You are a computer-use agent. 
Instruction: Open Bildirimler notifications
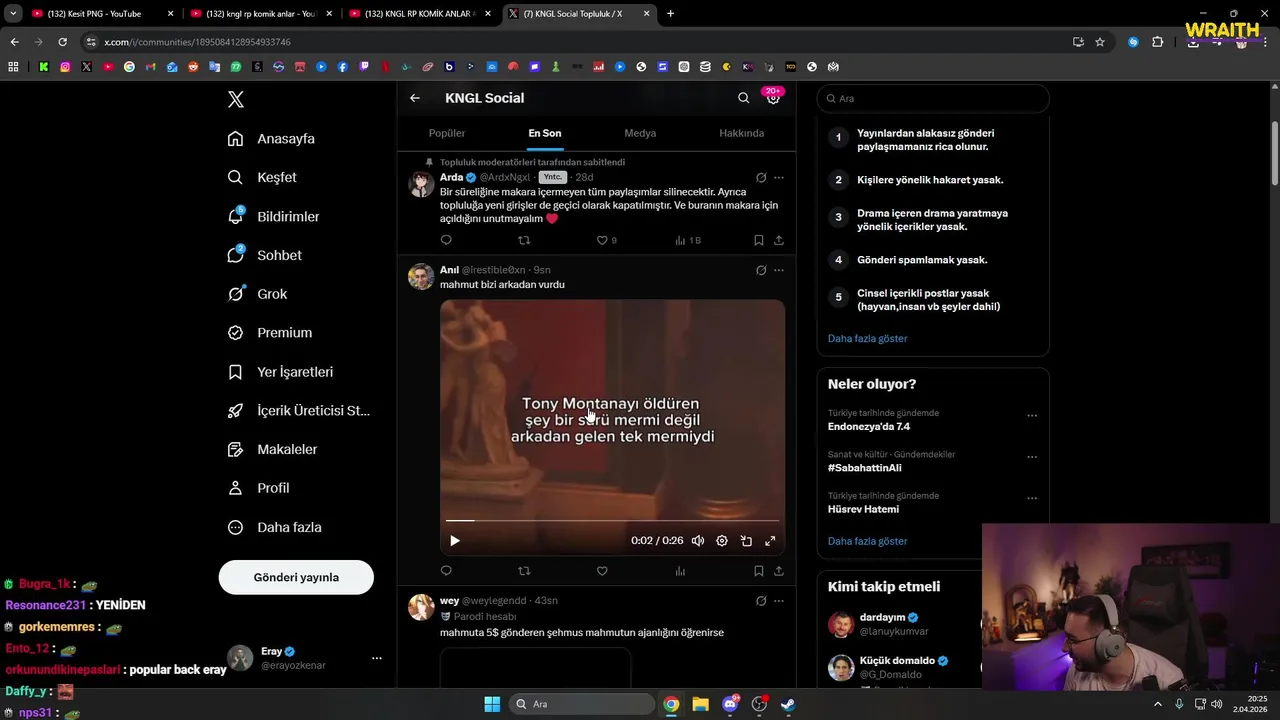point(273,216)
